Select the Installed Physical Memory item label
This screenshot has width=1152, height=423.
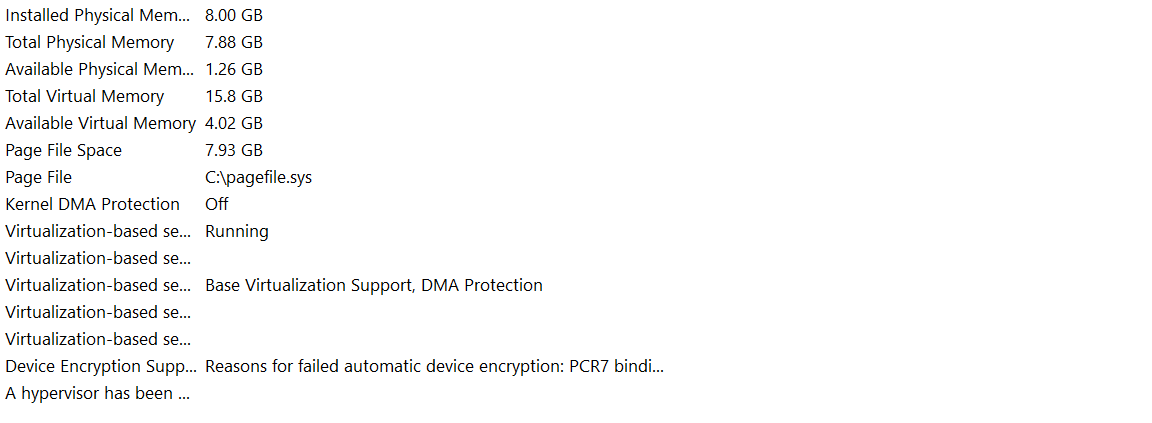click(x=99, y=15)
